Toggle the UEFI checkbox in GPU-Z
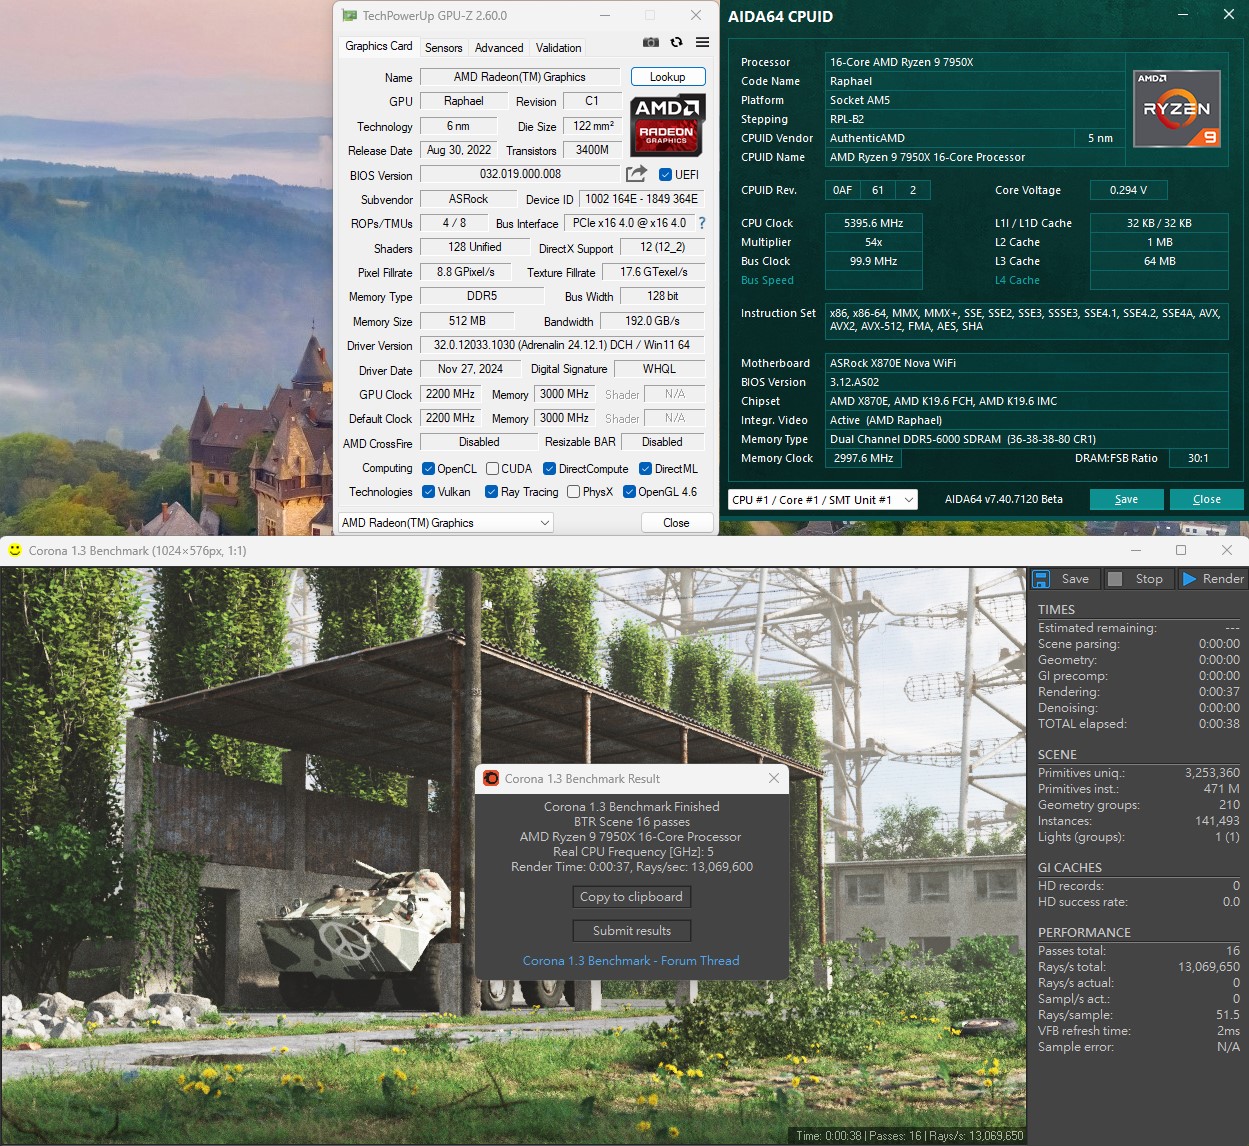Image resolution: width=1249 pixels, height=1146 pixels. pos(665,174)
